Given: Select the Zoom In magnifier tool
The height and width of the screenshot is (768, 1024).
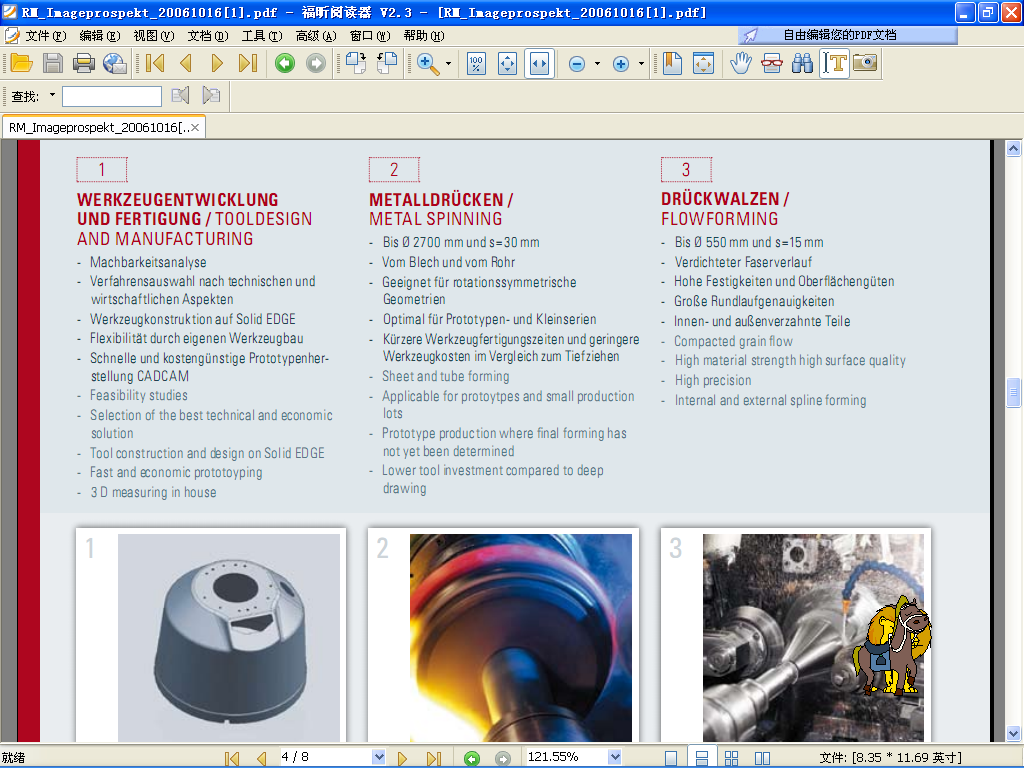Looking at the screenshot, I should (428, 63).
